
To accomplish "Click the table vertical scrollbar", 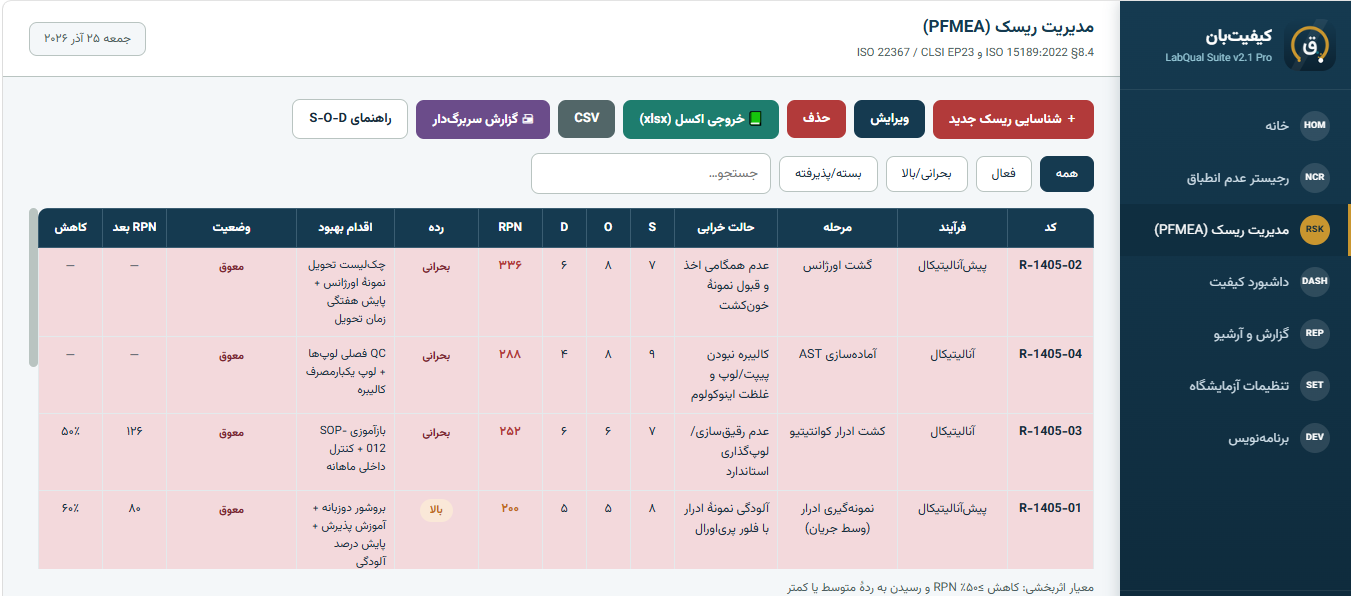I will click(x=33, y=287).
